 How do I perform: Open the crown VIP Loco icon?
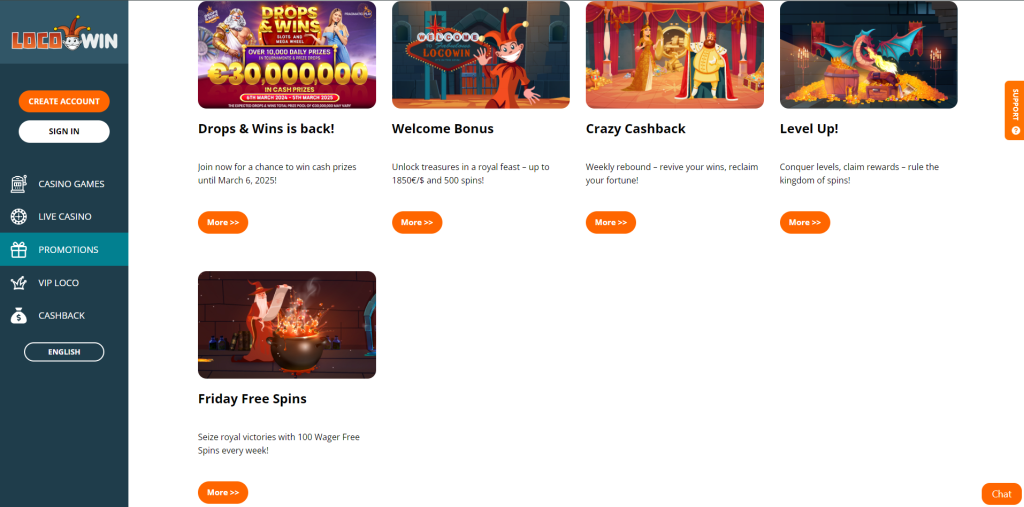(x=19, y=283)
